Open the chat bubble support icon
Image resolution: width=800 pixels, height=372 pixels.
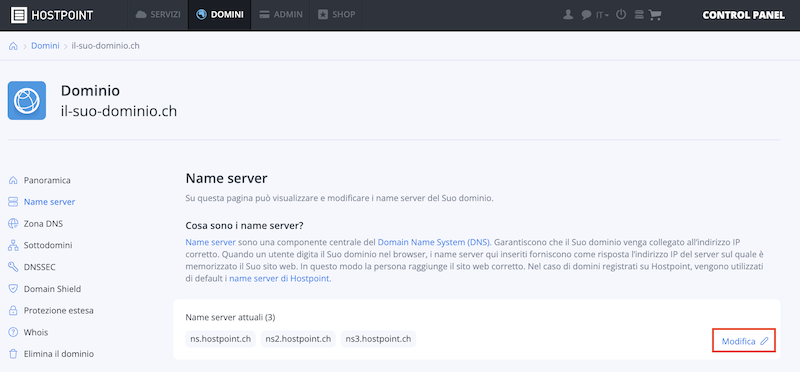coord(586,15)
